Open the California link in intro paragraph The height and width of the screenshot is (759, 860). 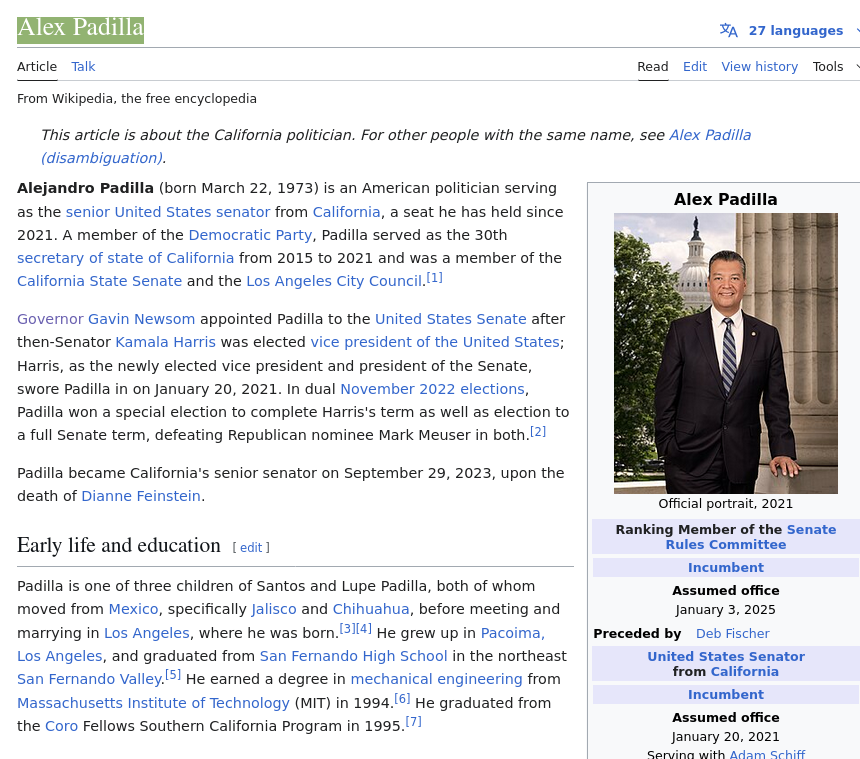pos(347,212)
